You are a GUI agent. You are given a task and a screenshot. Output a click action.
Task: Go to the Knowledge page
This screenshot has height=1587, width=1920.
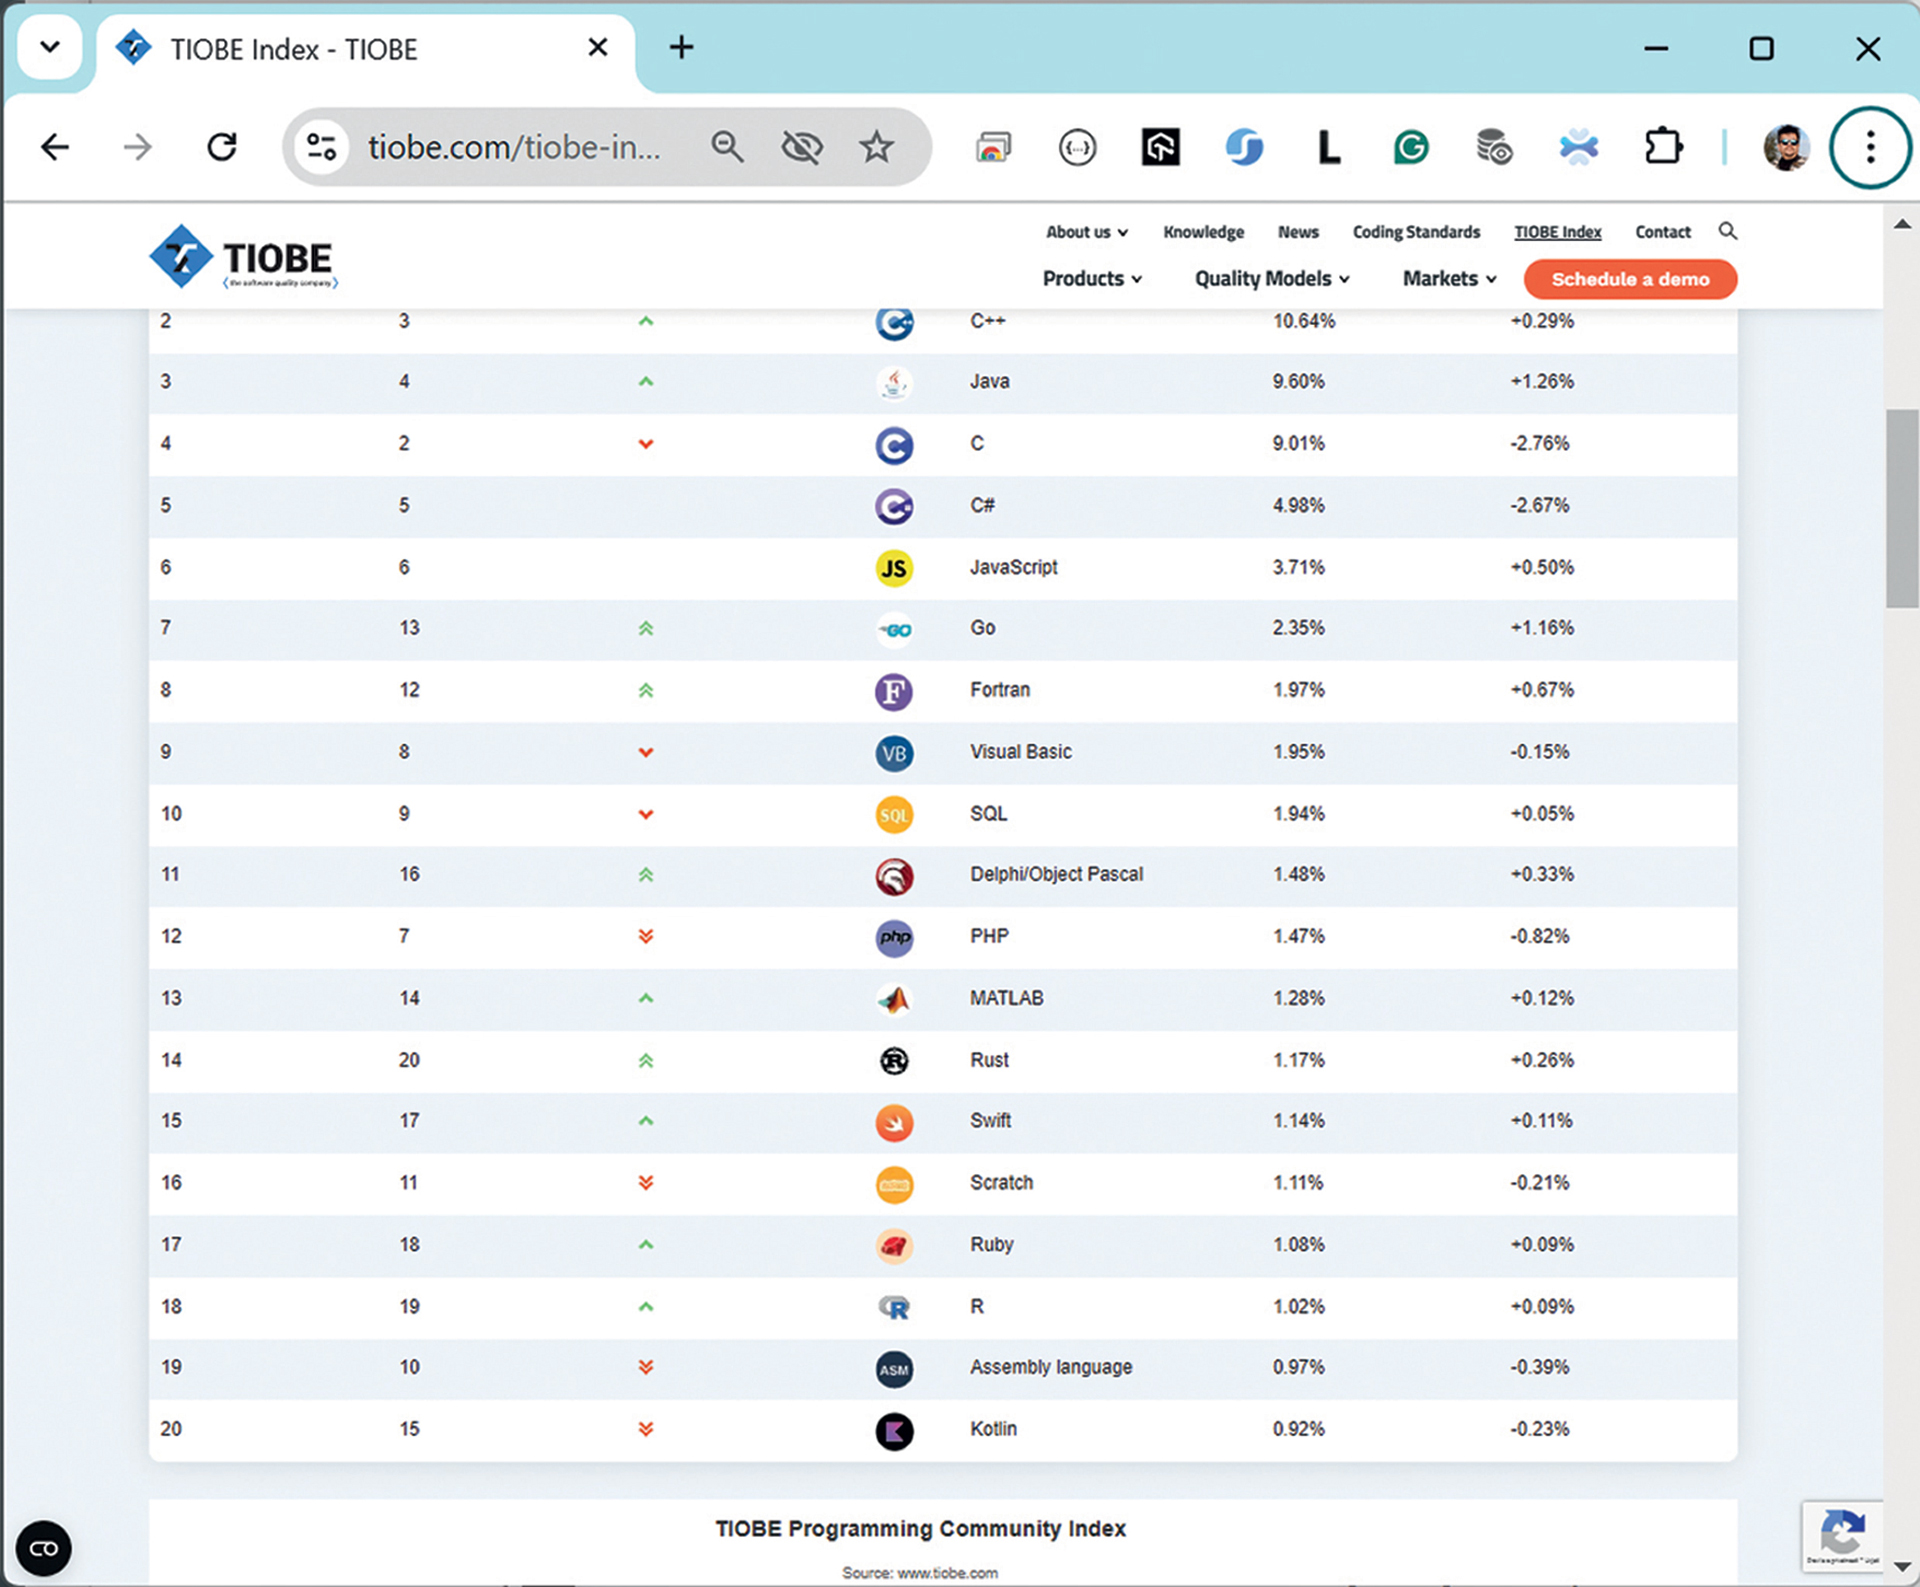[x=1203, y=232]
